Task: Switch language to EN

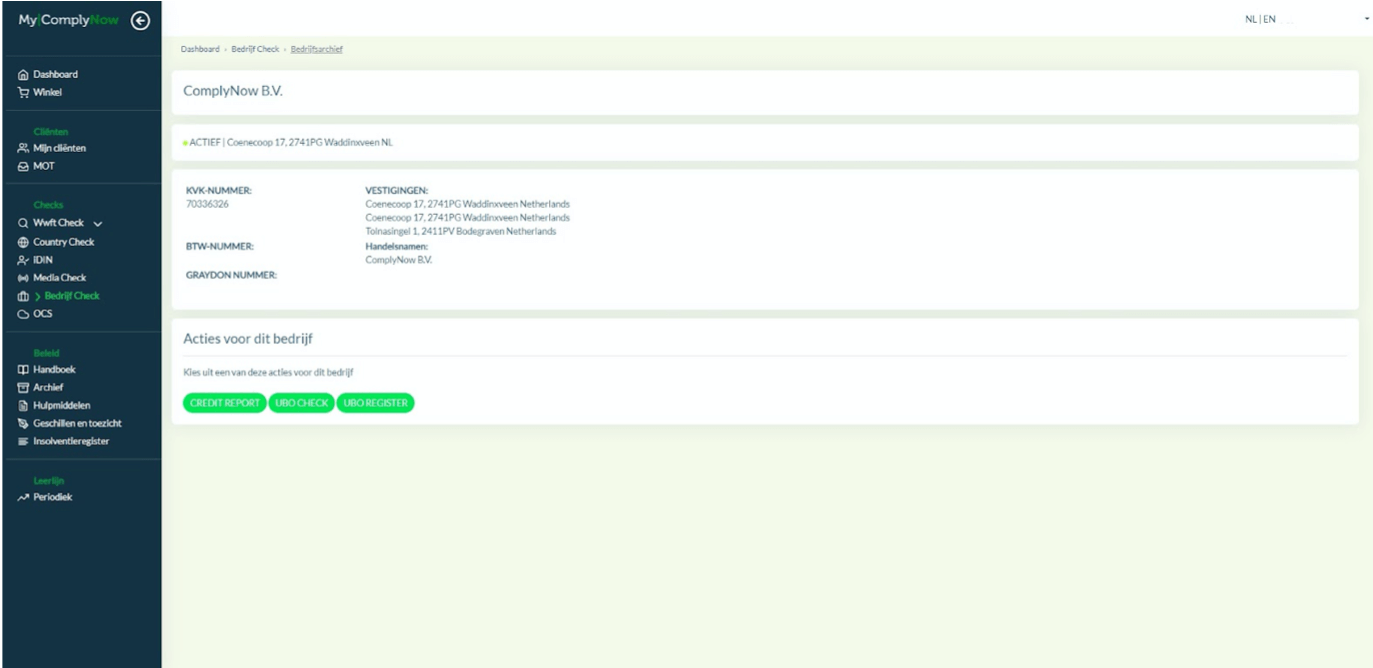Action: pyautogui.click(x=1269, y=19)
